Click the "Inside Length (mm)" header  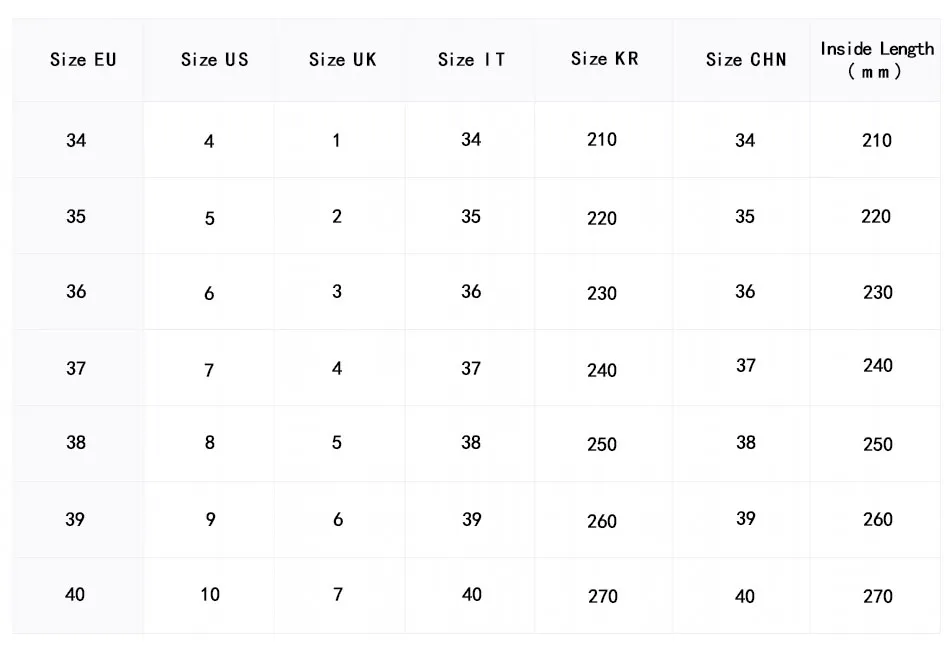click(877, 60)
